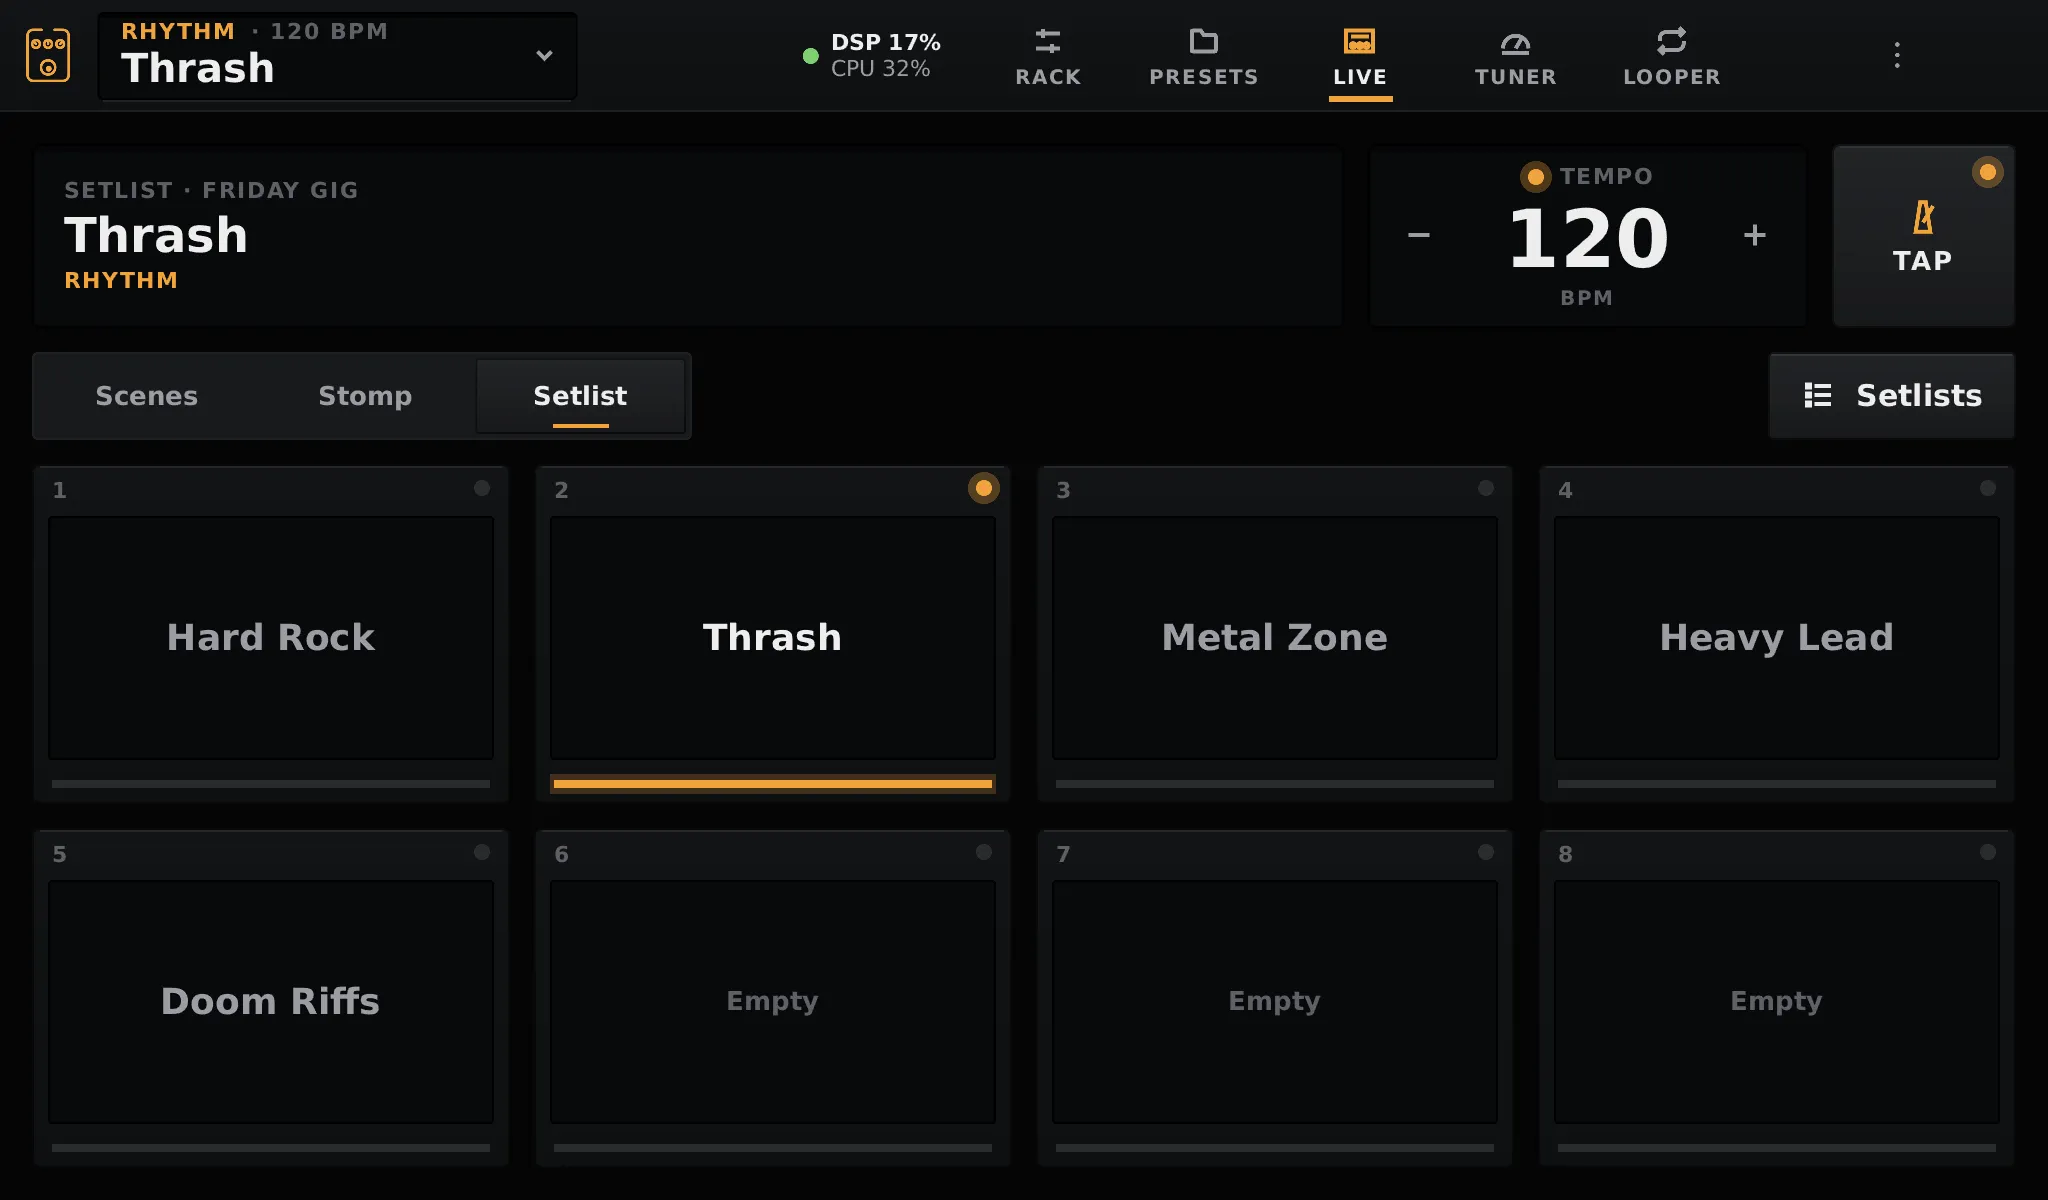Toggle slot 1 Hard Rock indicator dot

pyautogui.click(x=482, y=488)
